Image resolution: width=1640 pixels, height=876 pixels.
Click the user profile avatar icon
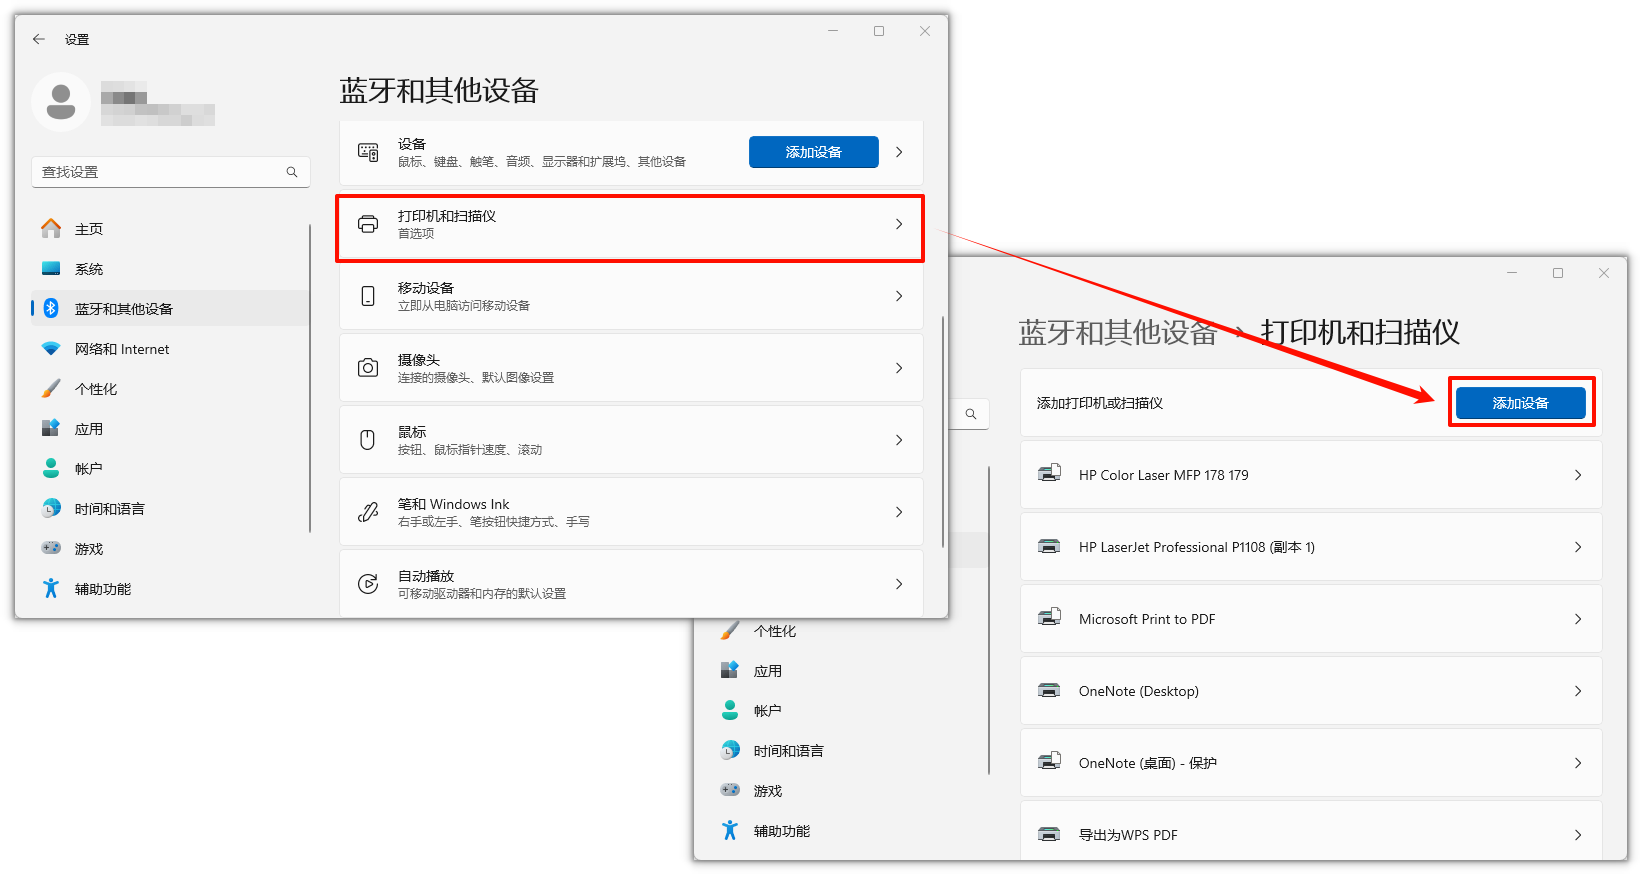pos(61,102)
